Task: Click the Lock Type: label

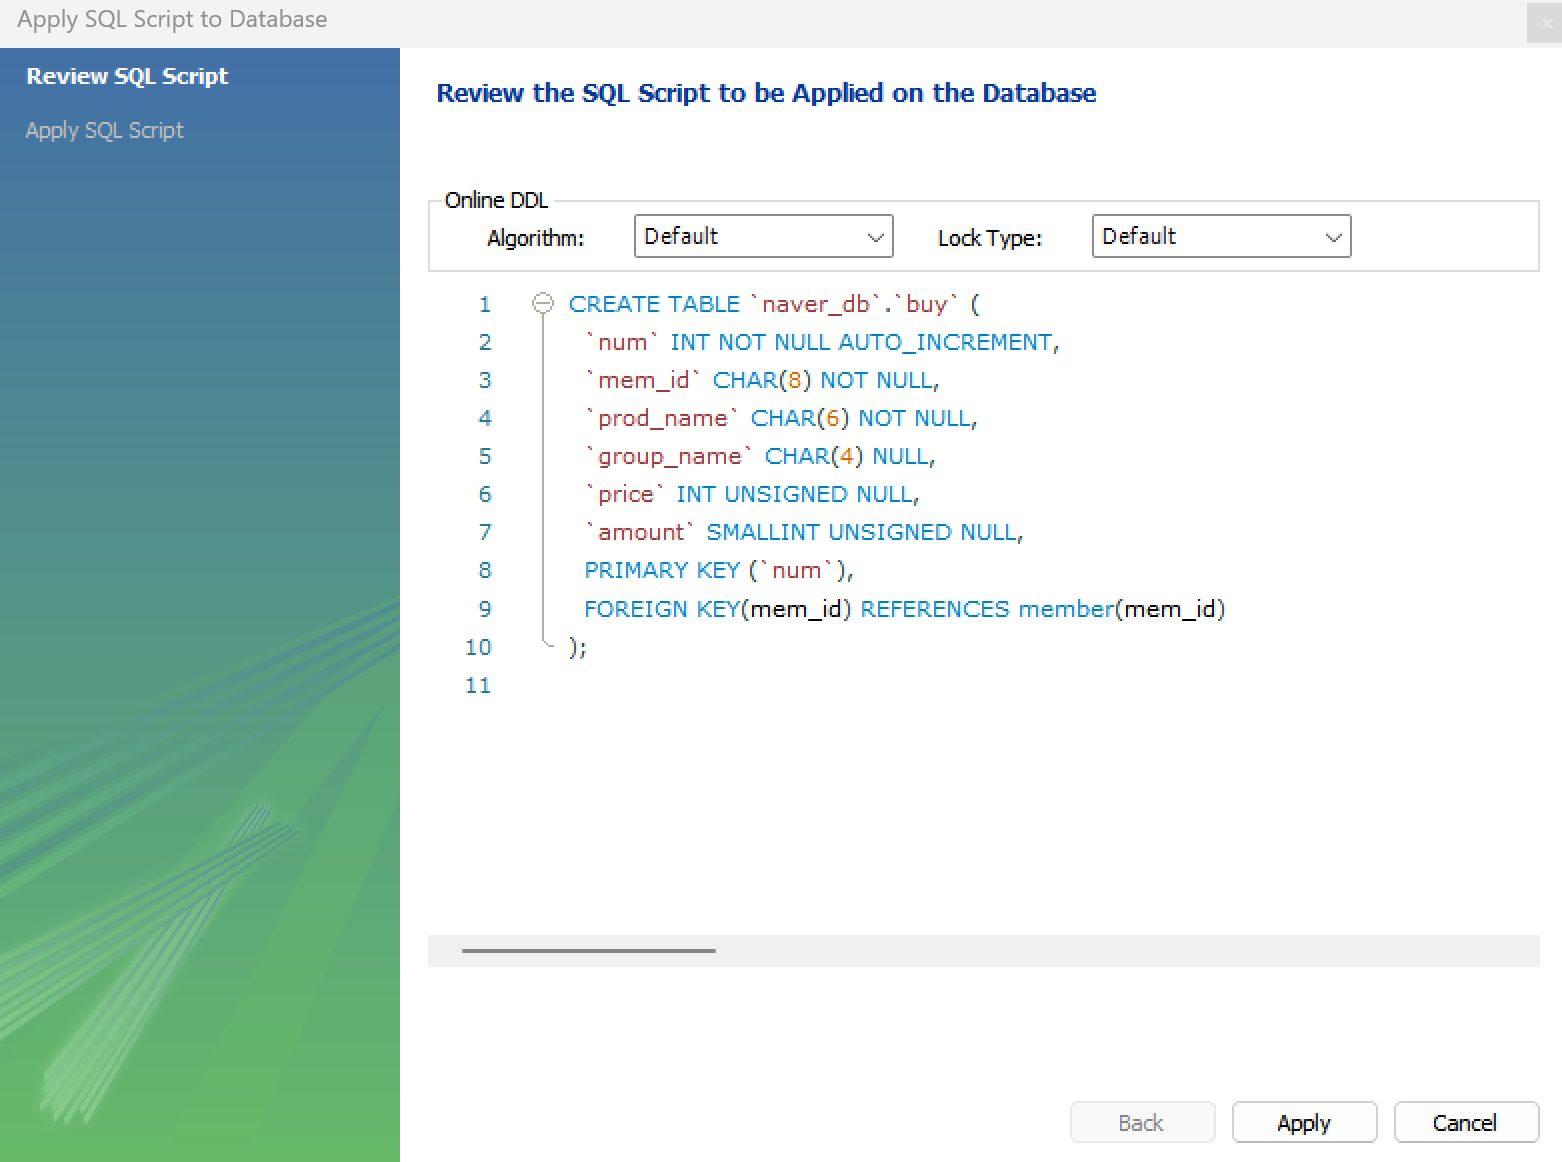Action: (990, 238)
